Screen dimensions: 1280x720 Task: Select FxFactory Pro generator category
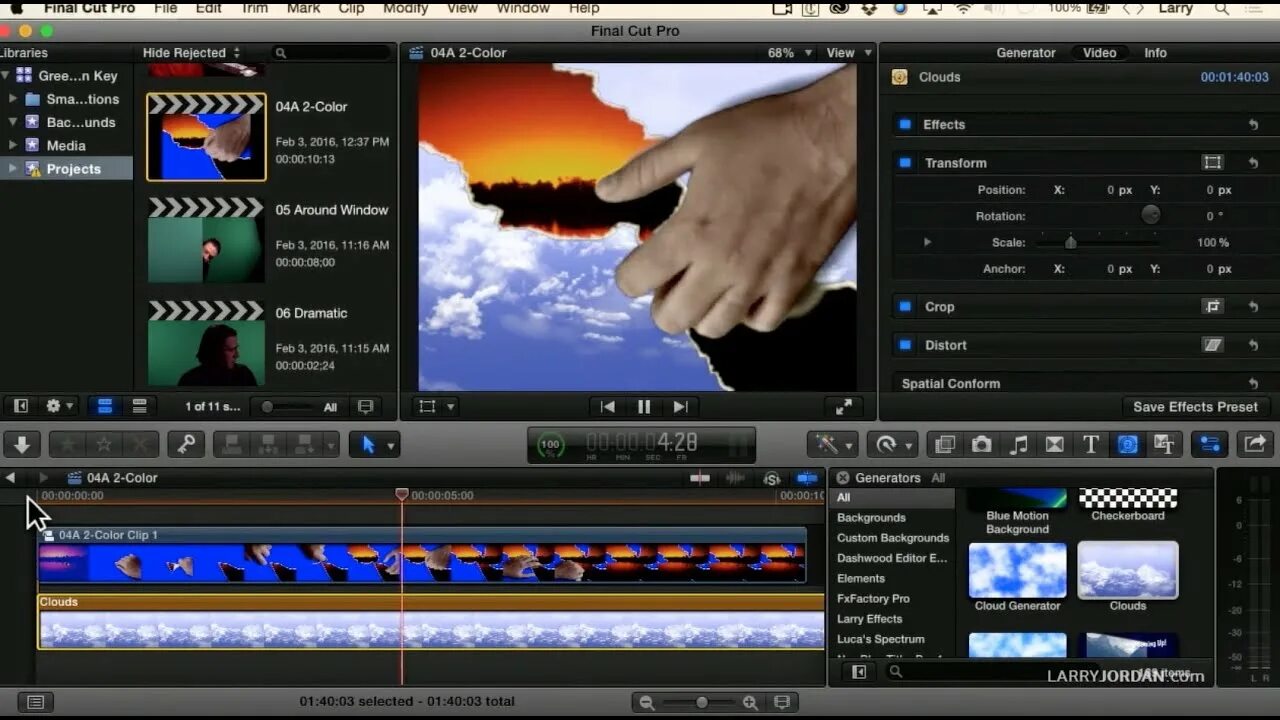pos(873,599)
